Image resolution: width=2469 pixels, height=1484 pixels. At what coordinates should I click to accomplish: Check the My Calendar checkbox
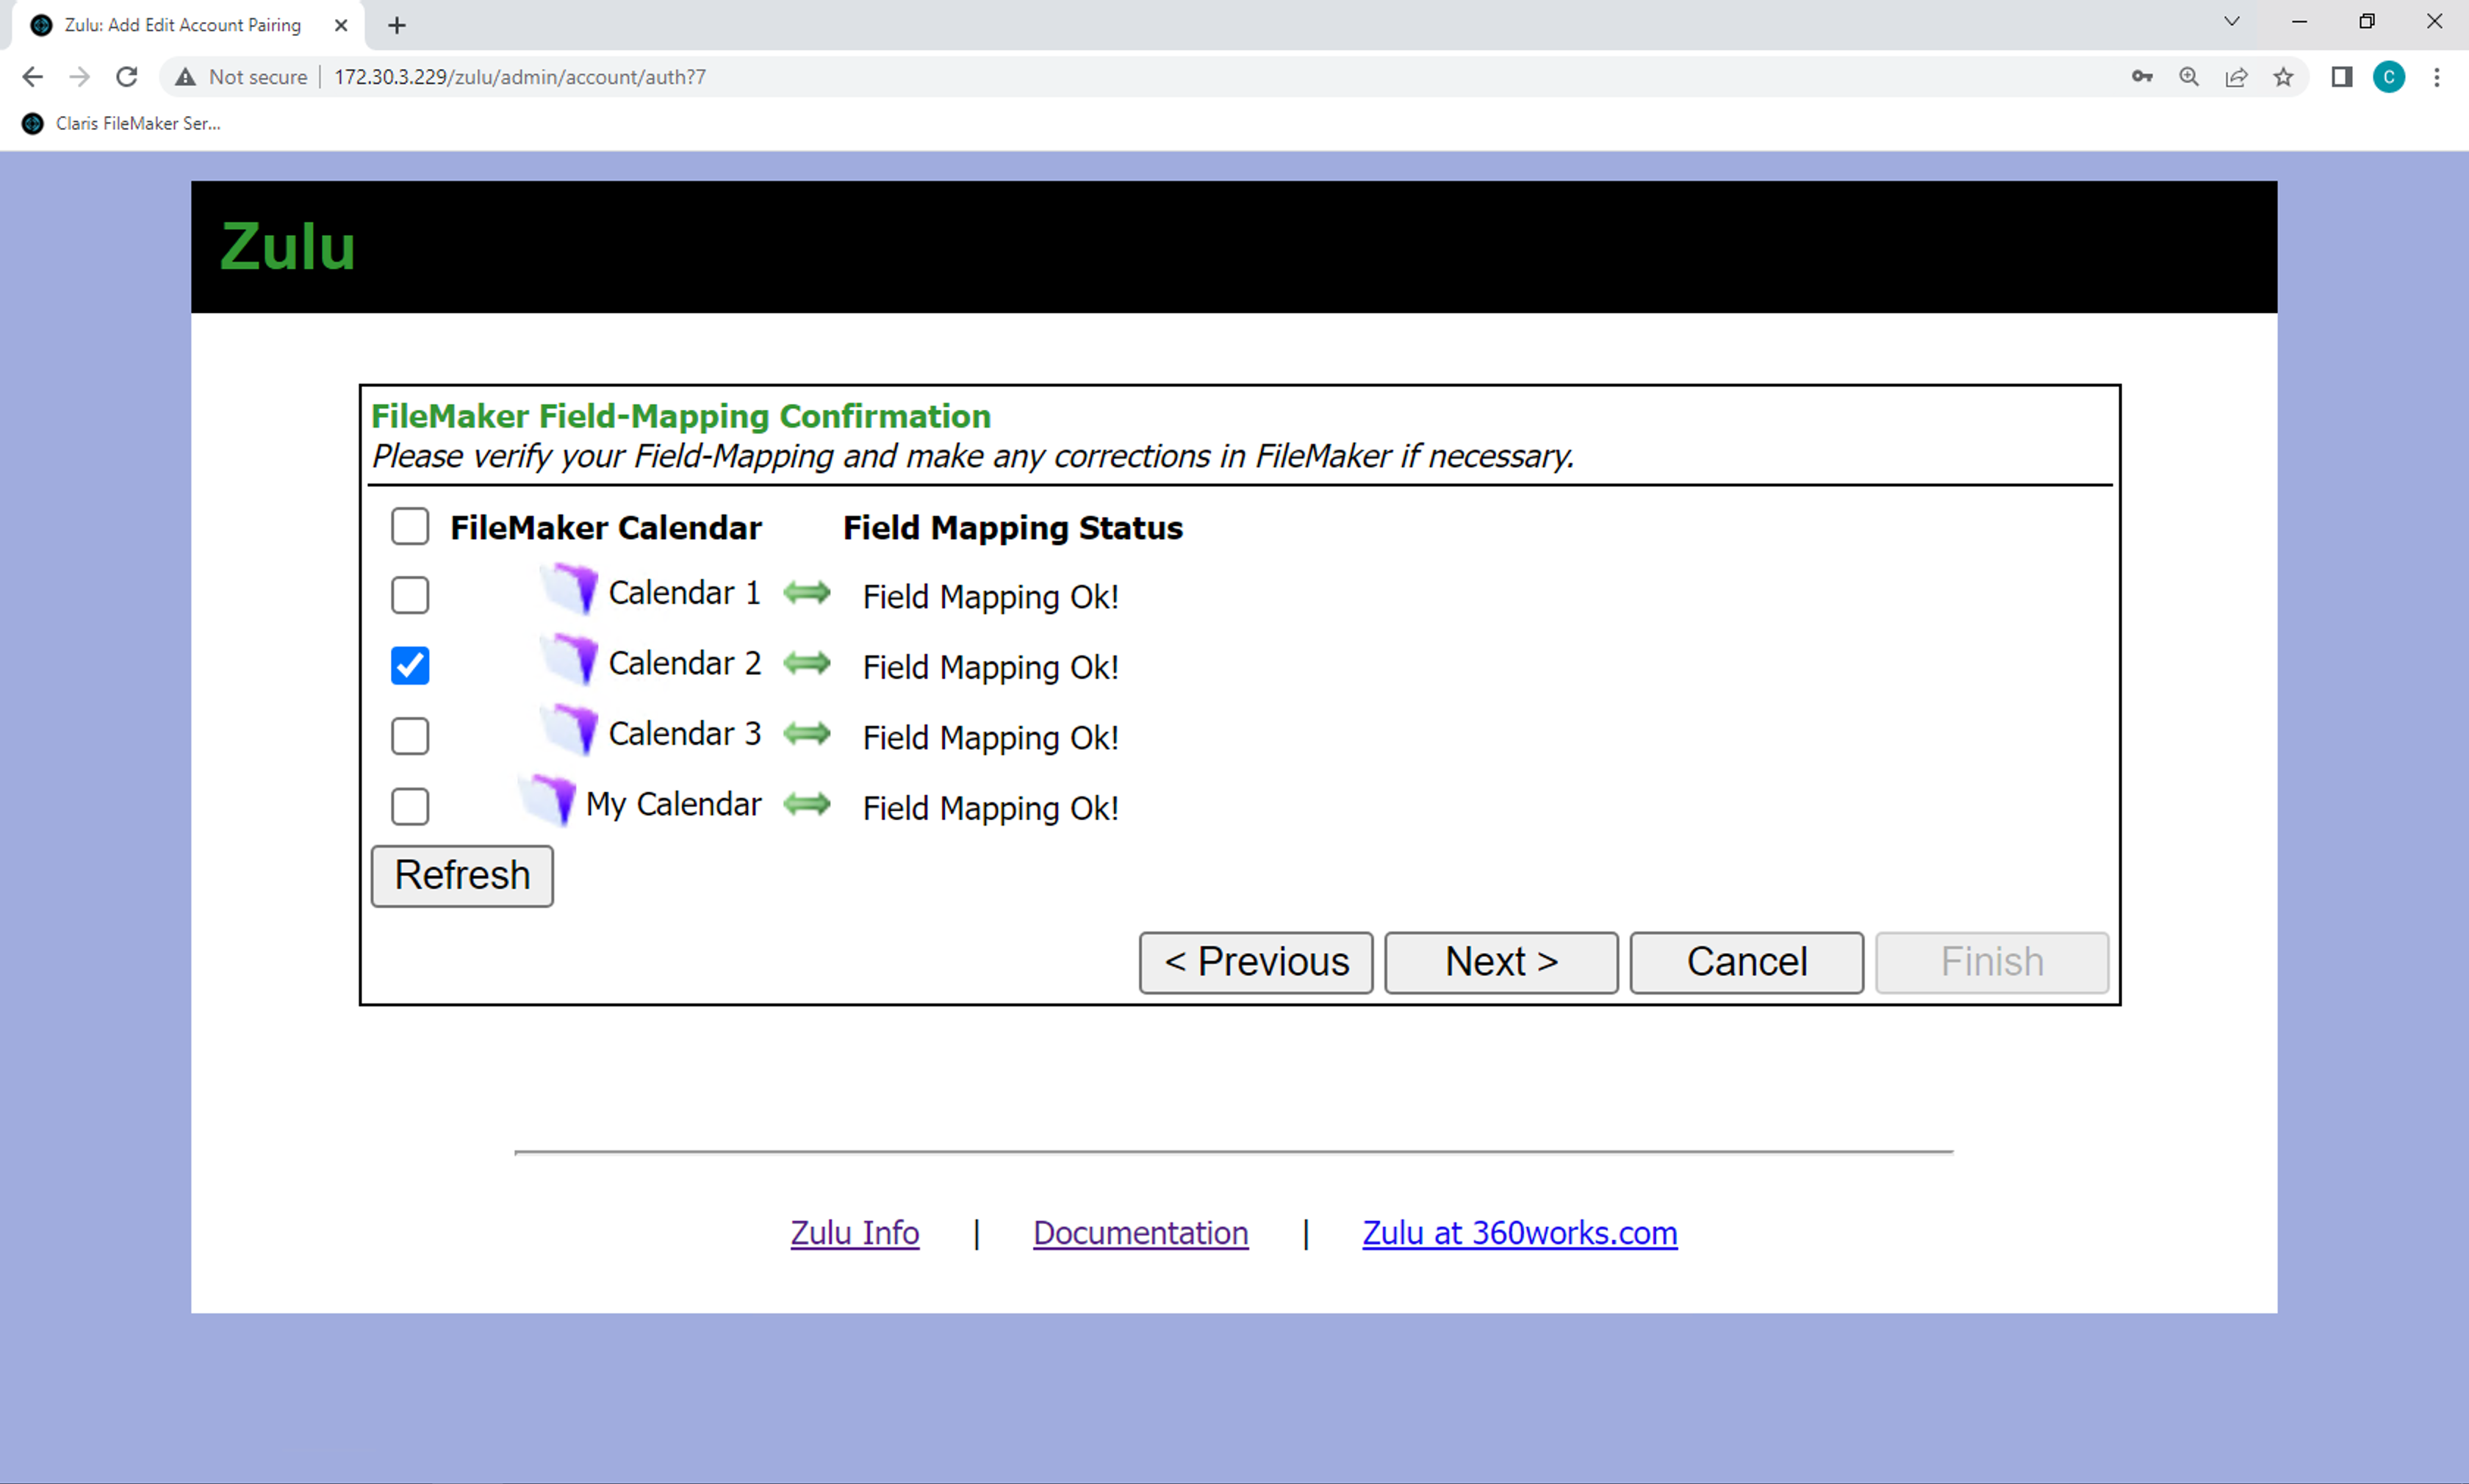(x=410, y=806)
